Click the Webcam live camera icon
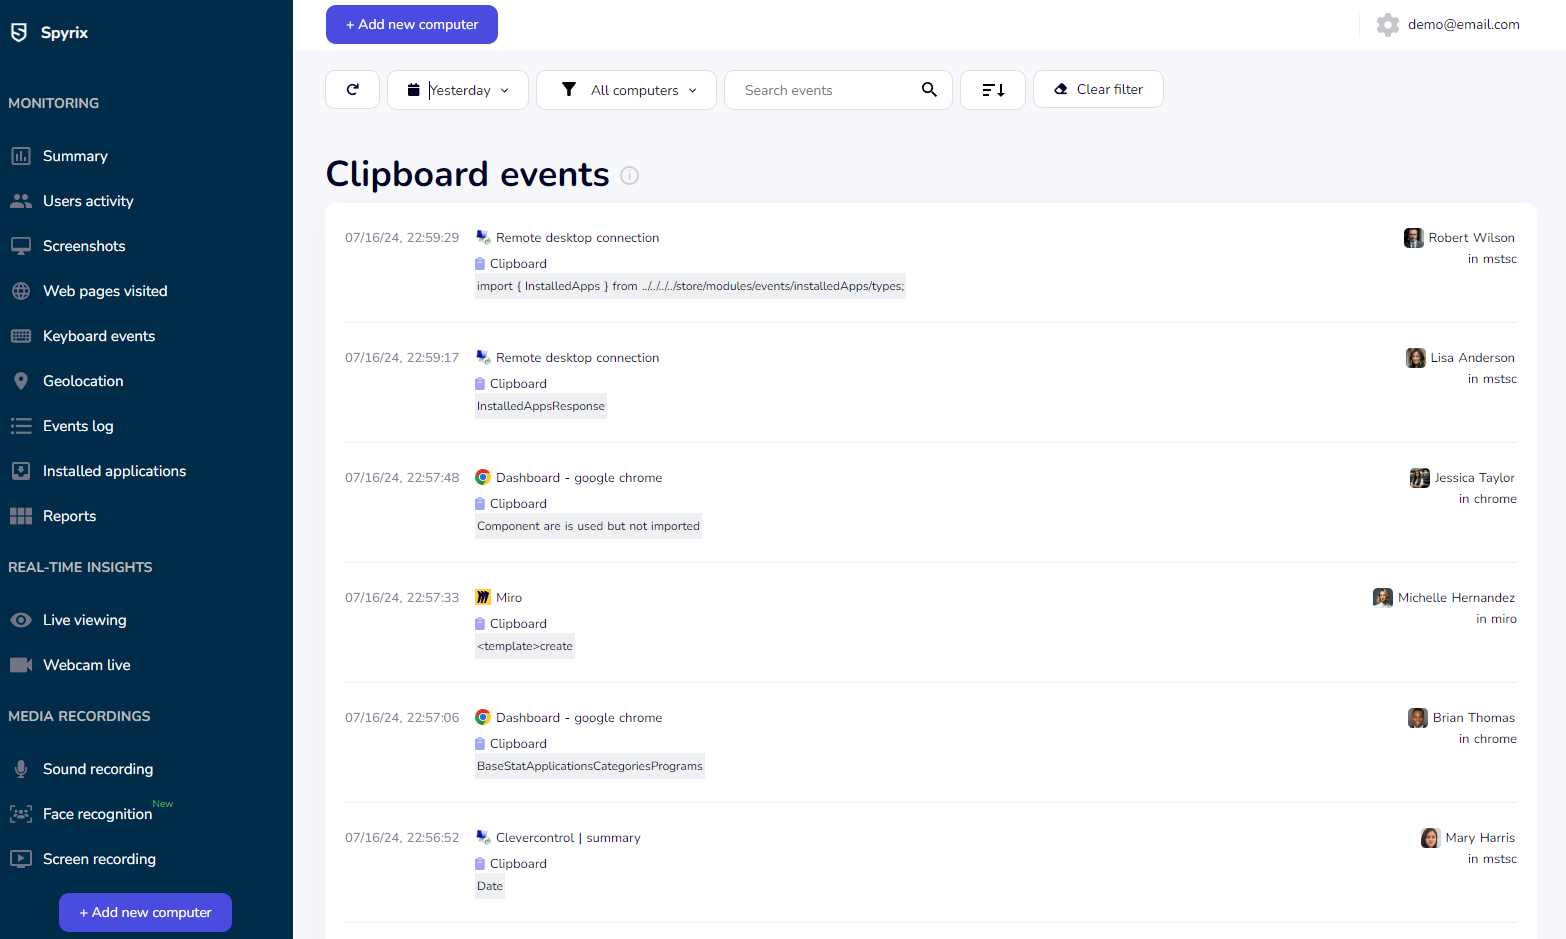The height and width of the screenshot is (939, 1566). click(x=21, y=665)
